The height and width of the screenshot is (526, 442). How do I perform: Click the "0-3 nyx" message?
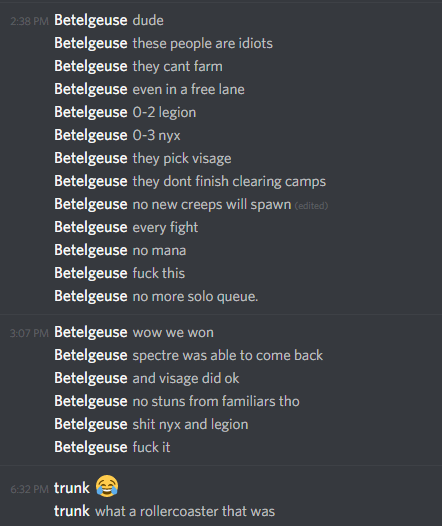(157, 136)
